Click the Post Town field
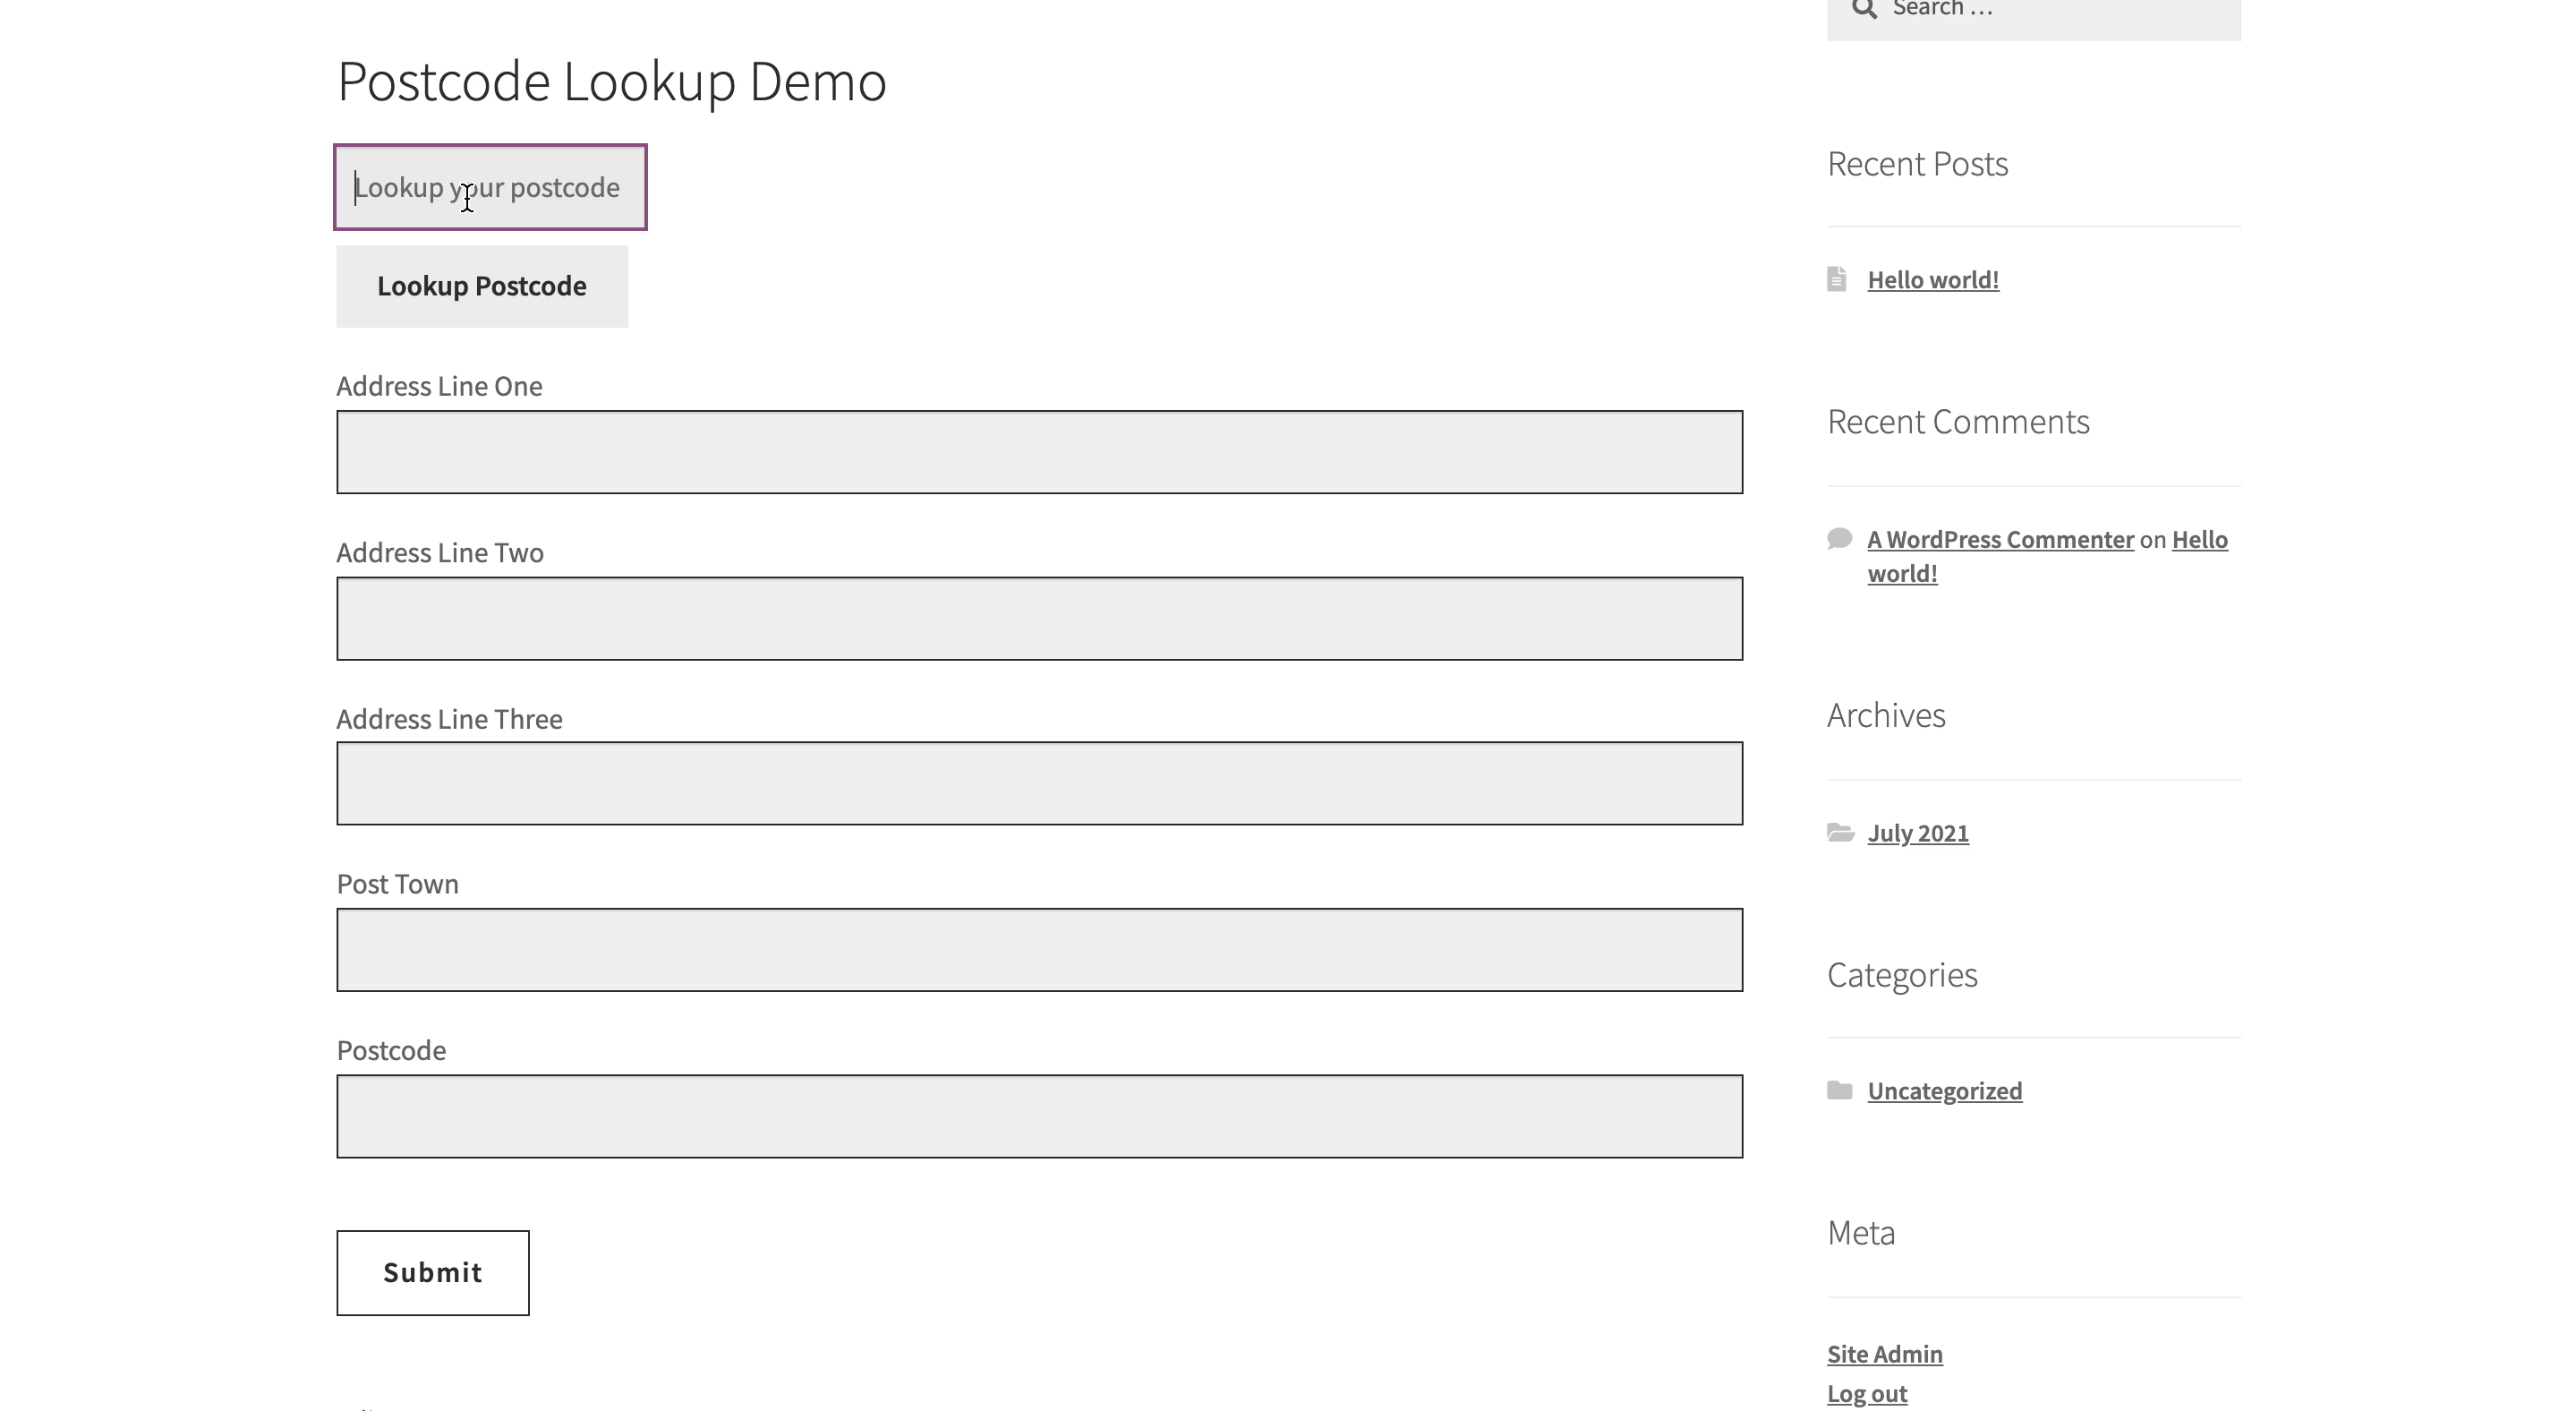The width and height of the screenshot is (2576, 1411). tap(1040, 949)
